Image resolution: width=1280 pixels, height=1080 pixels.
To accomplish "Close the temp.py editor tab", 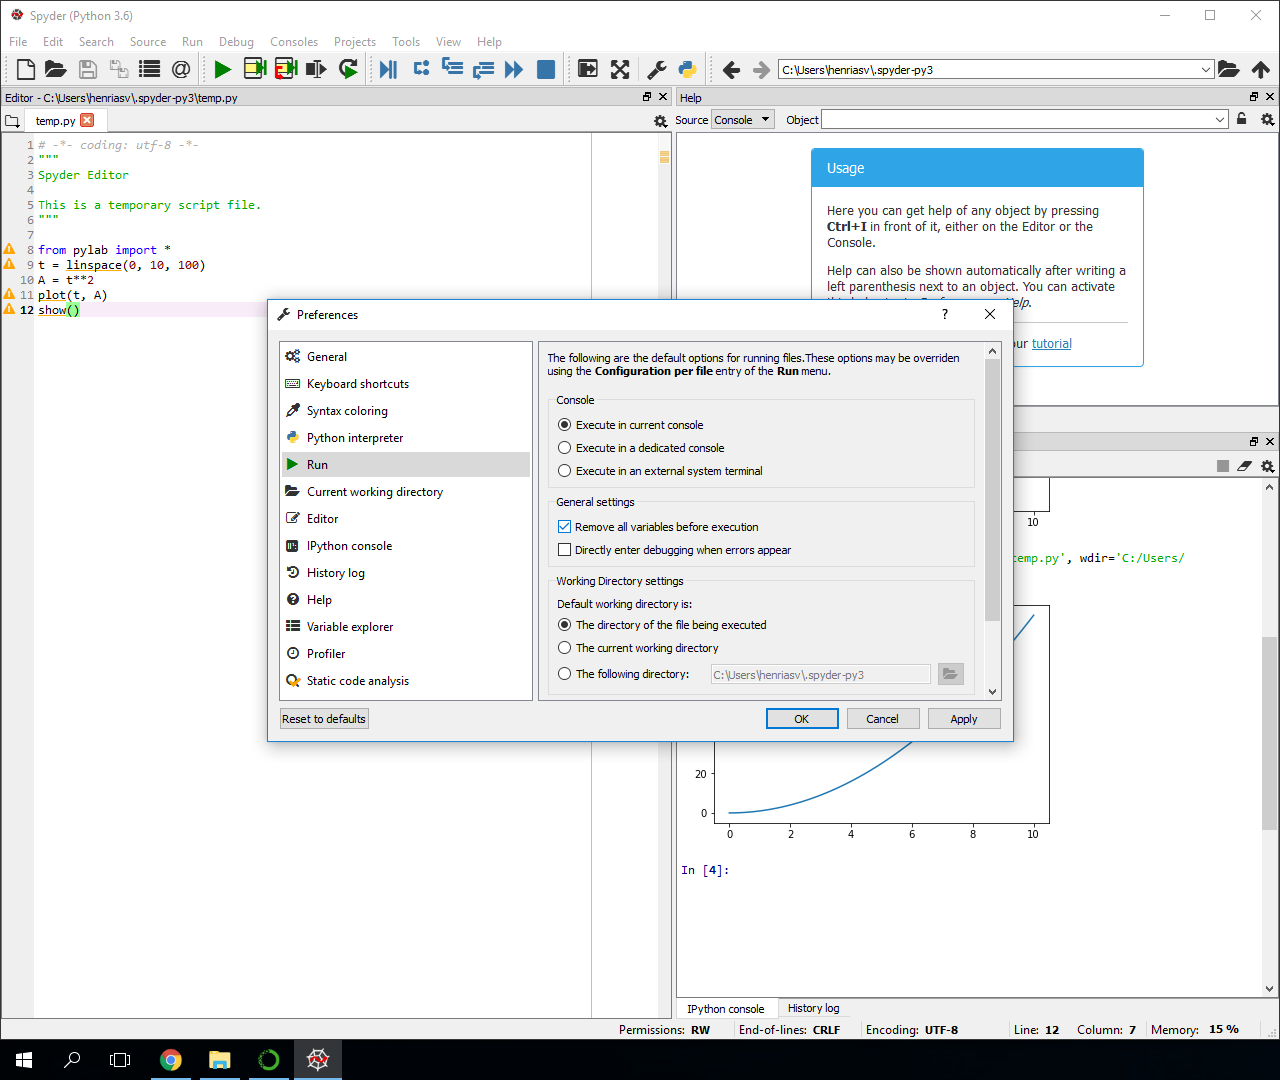I will coord(87,120).
